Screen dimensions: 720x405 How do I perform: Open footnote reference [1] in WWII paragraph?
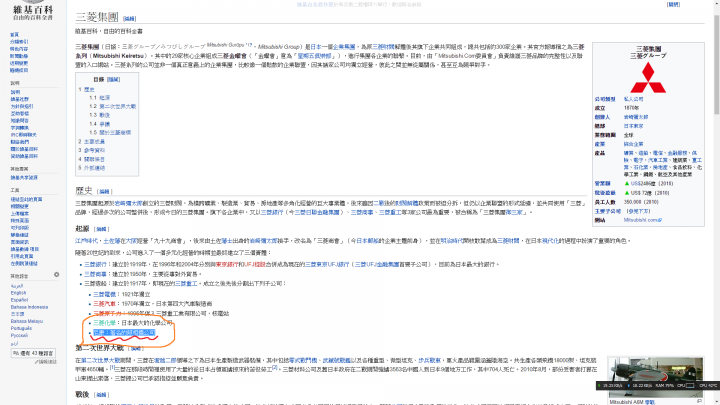(x=112, y=367)
